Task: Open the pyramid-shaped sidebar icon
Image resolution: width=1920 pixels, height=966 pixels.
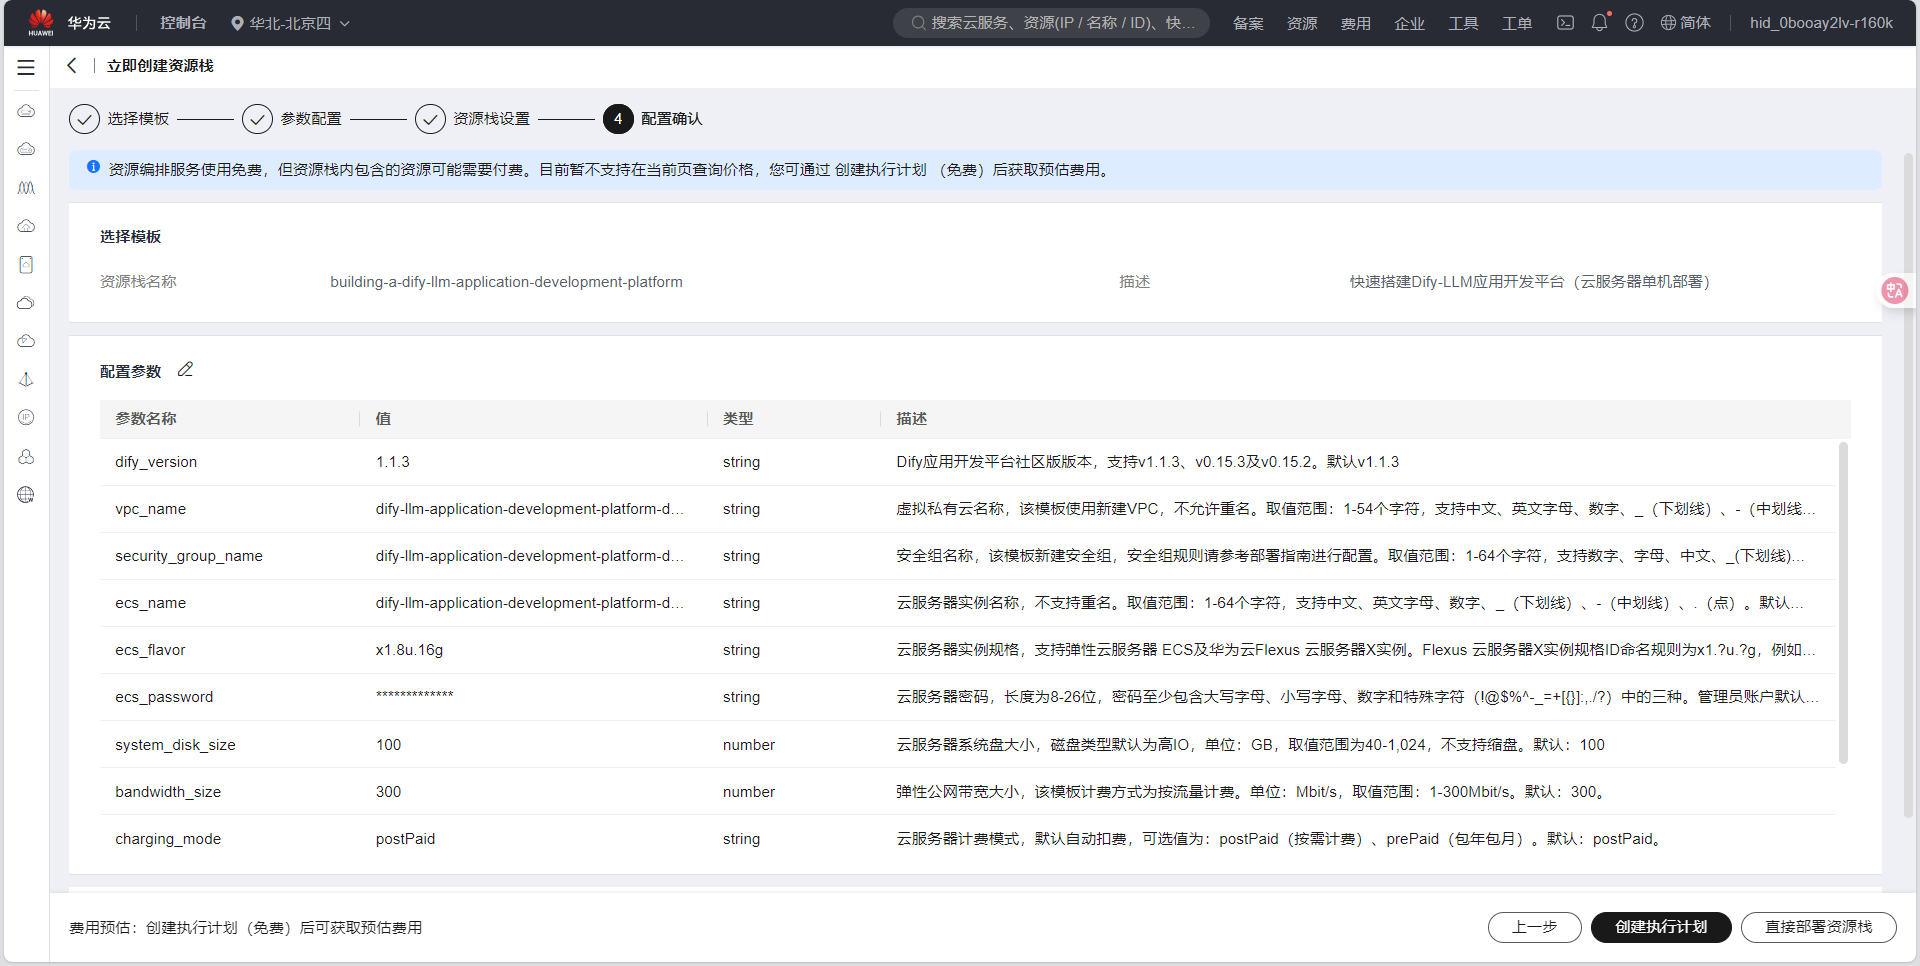Action: click(26, 380)
